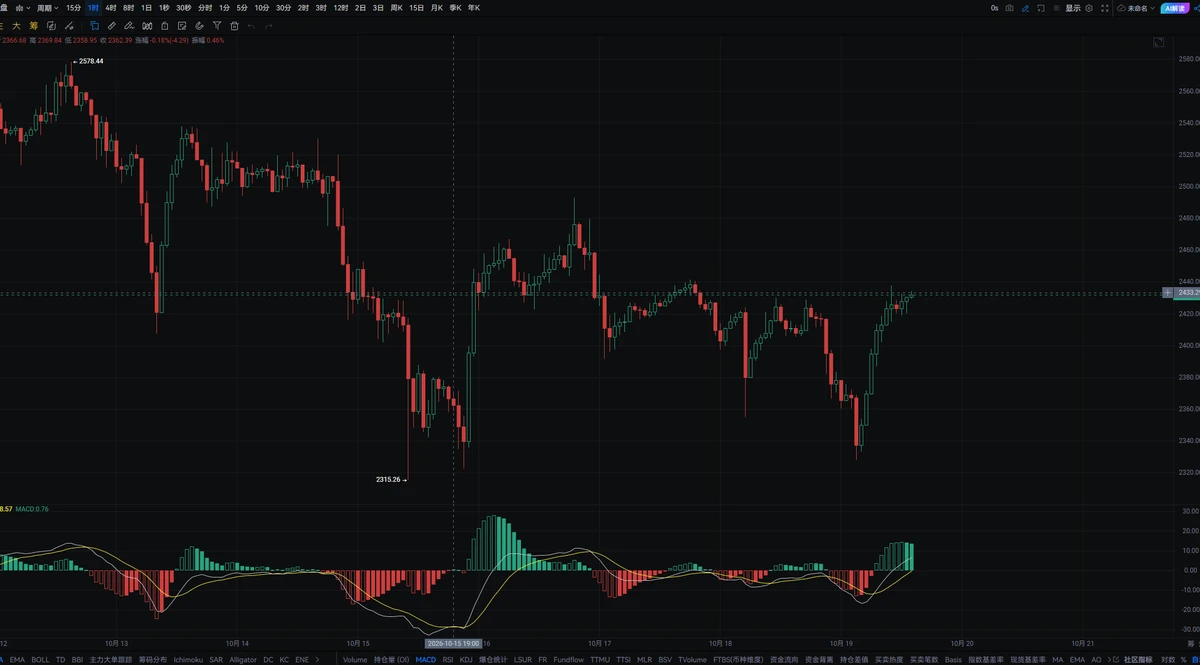The height and width of the screenshot is (665, 1200).
Task: Open the chart type dropdown
Action: [22, 8]
